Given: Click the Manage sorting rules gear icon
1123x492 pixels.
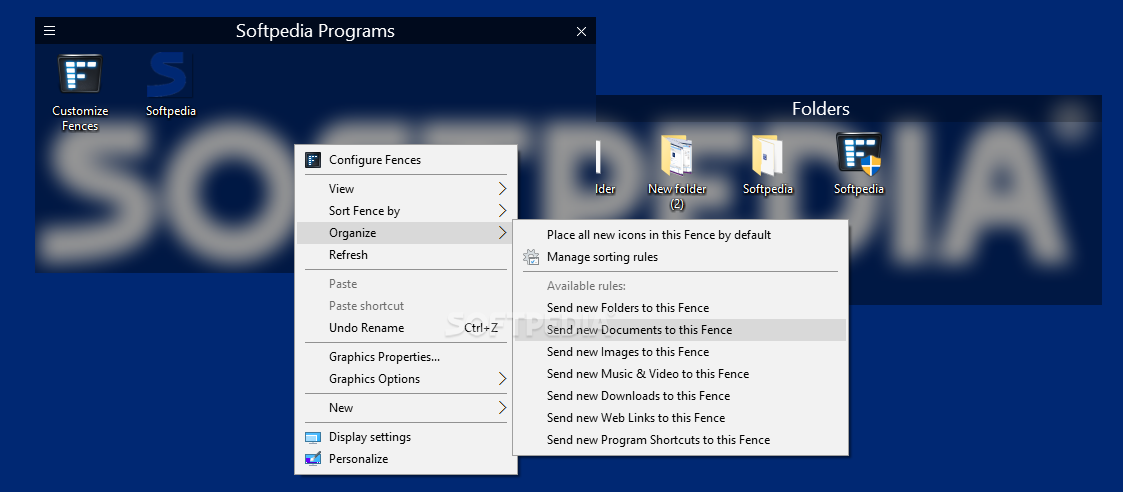Looking at the screenshot, I should pos(531,256).
